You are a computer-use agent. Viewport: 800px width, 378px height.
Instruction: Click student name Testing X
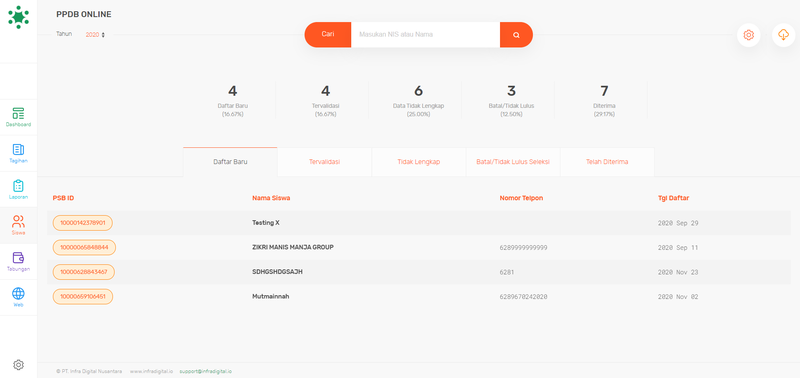(266, 223)
